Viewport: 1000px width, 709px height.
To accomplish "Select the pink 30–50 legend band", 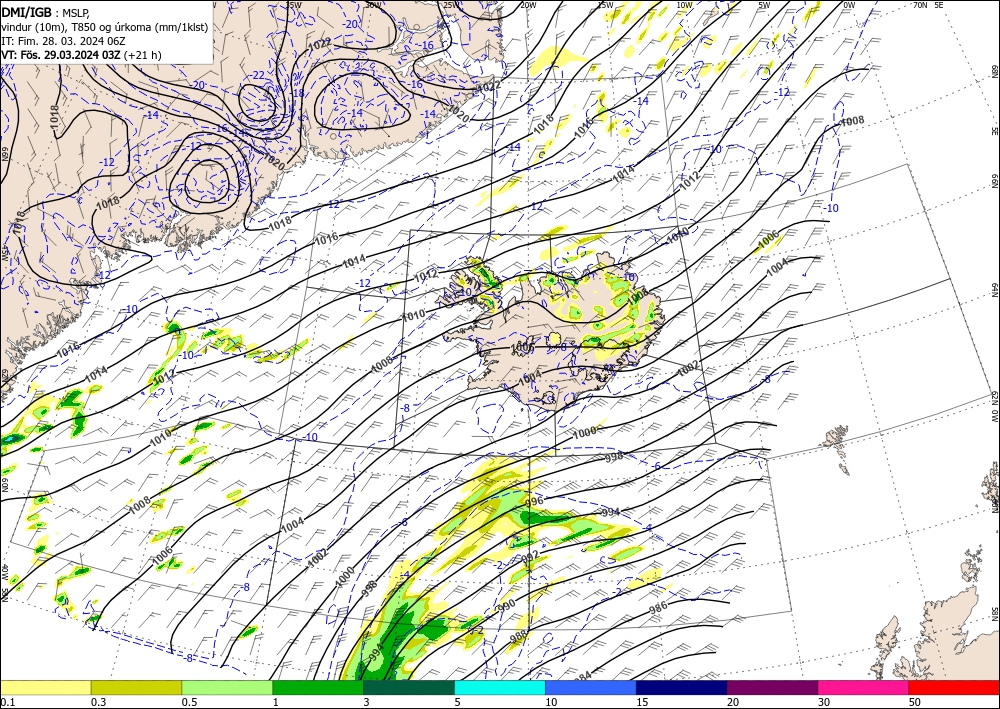I will (x=864, y=687).
